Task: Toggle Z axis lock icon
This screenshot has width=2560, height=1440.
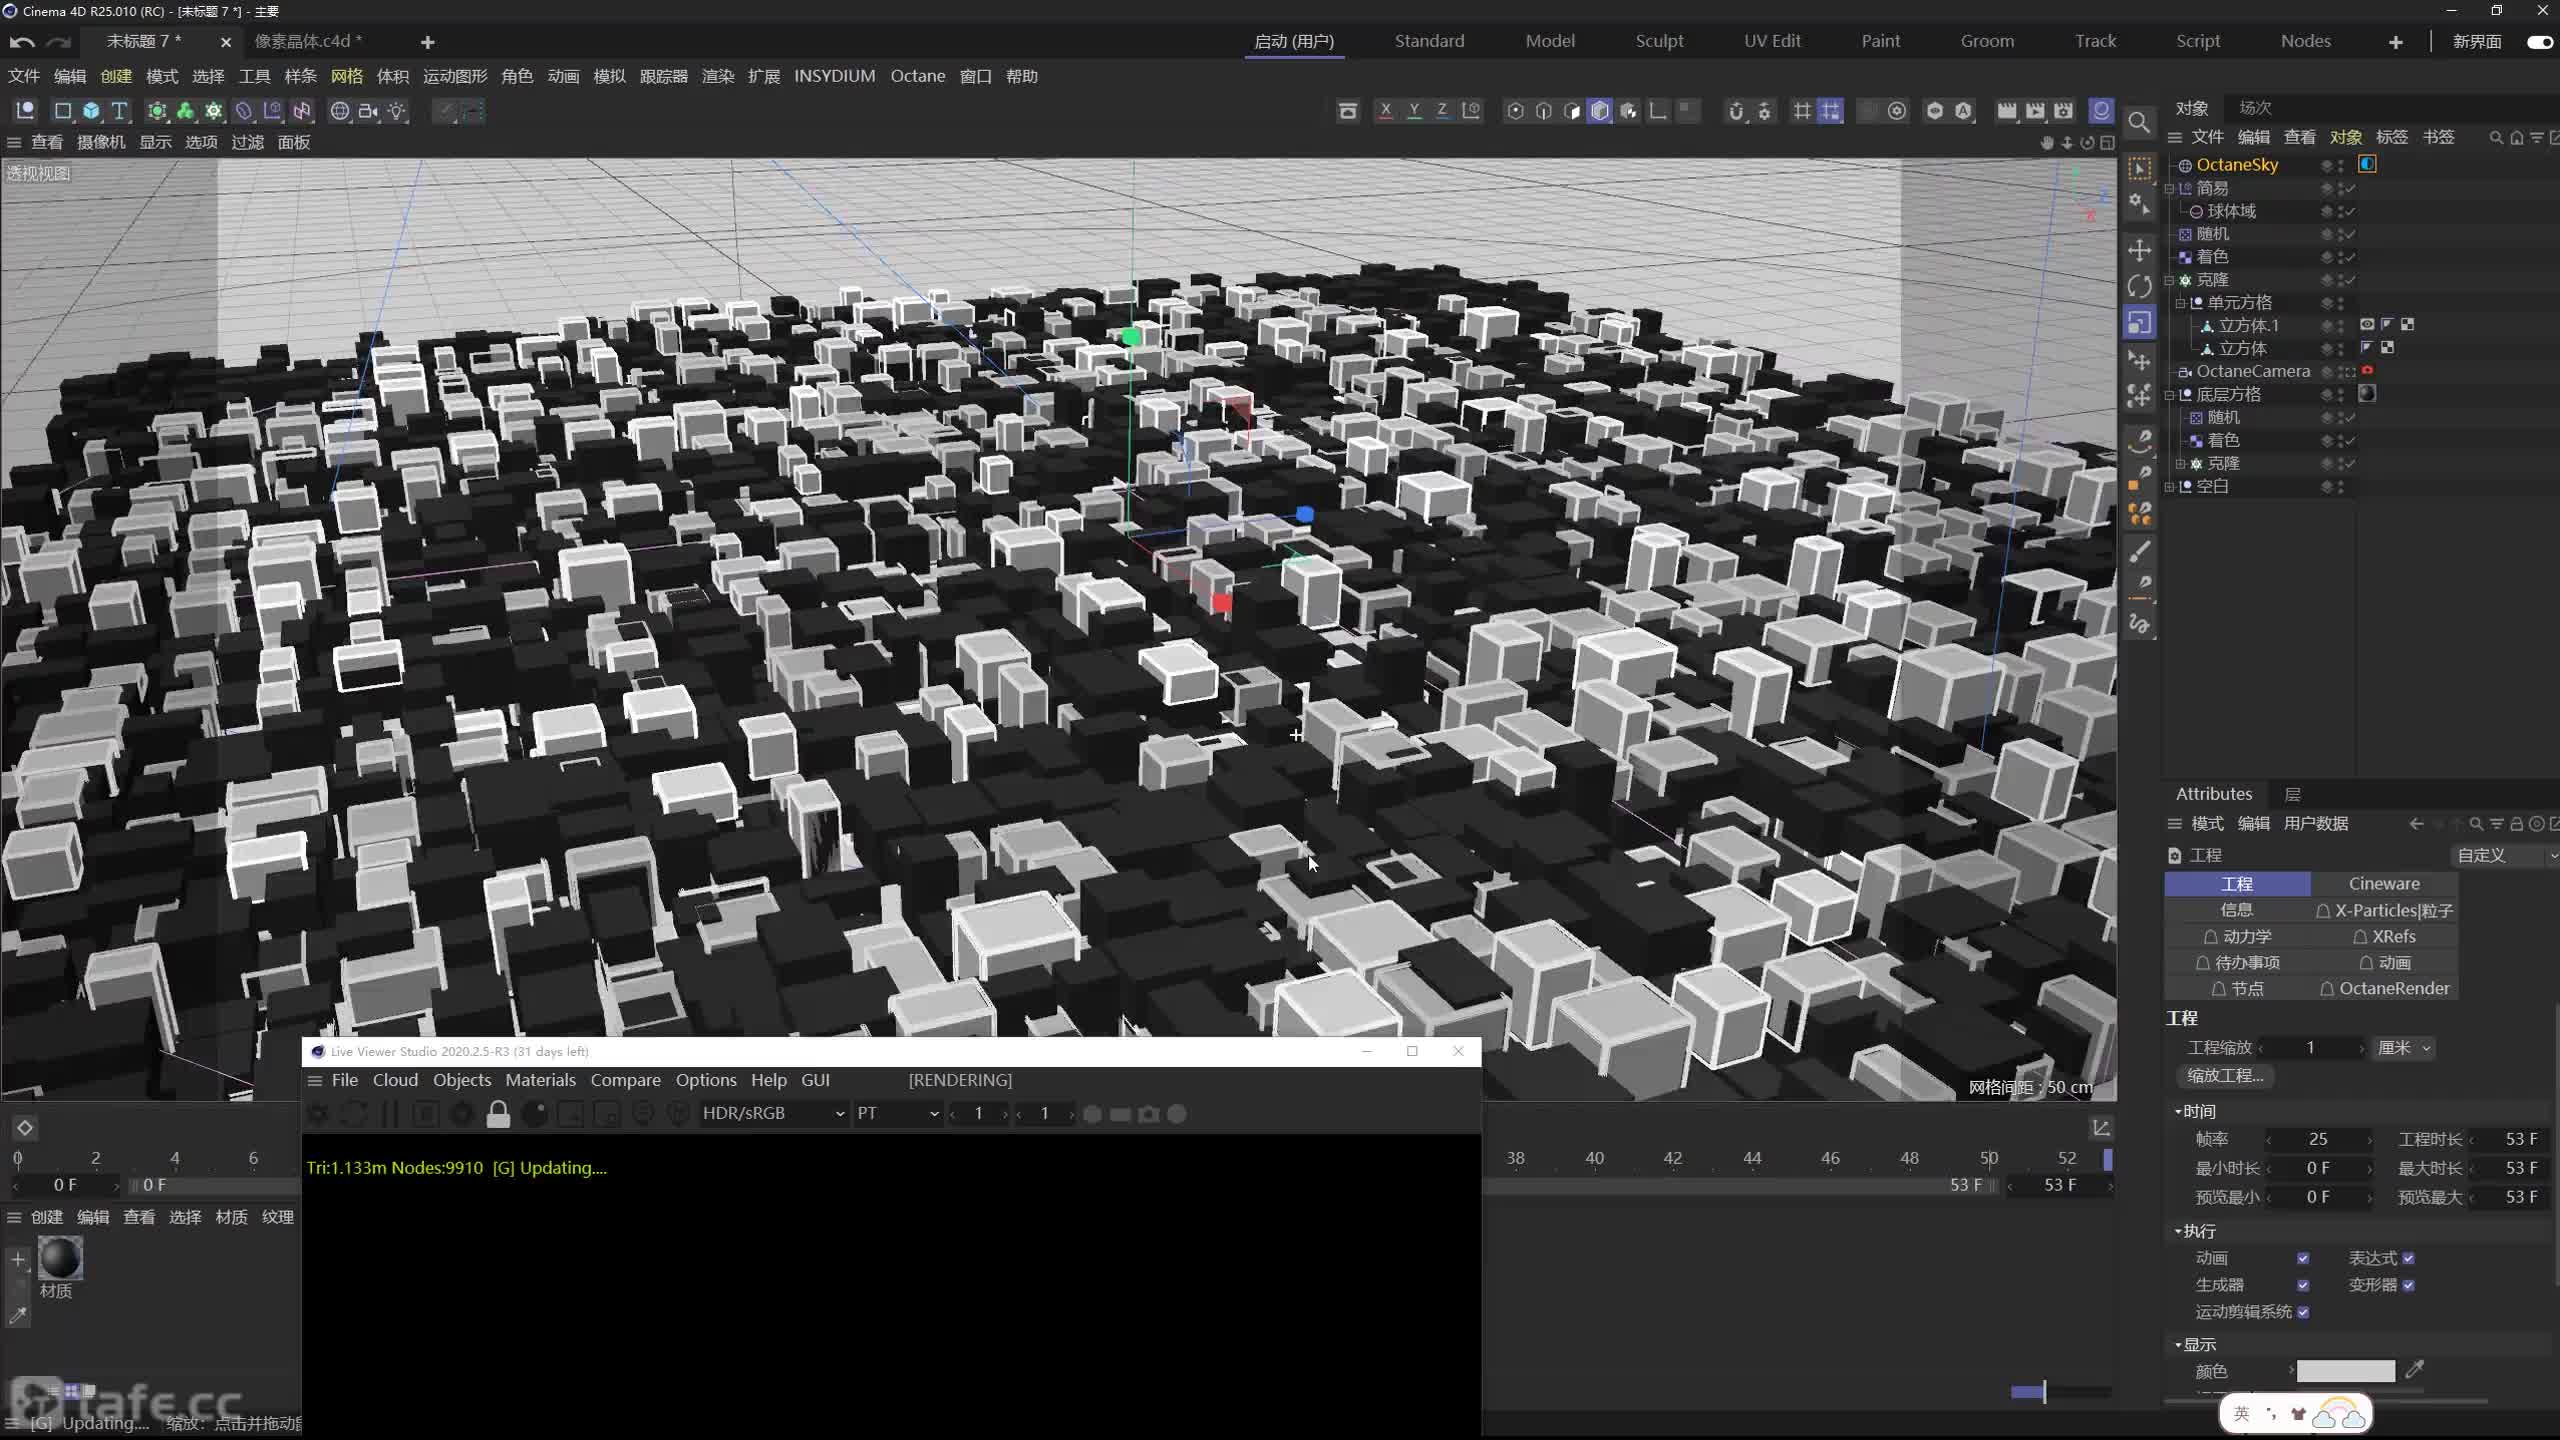Action: pos(1442,111)
